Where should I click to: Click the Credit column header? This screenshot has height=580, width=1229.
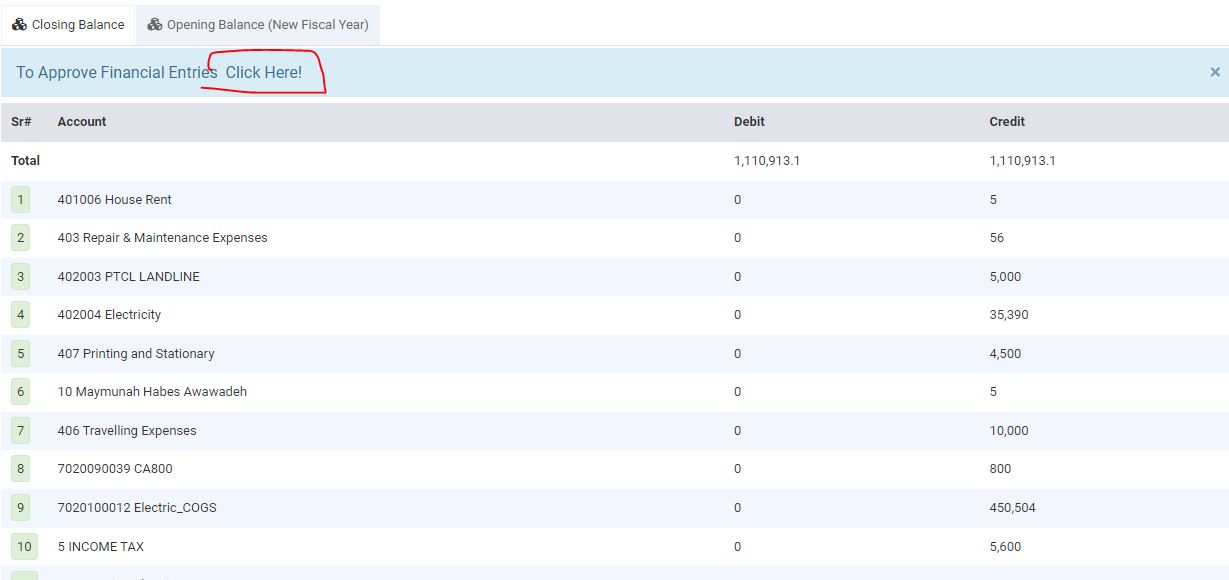coord(1007,122)
